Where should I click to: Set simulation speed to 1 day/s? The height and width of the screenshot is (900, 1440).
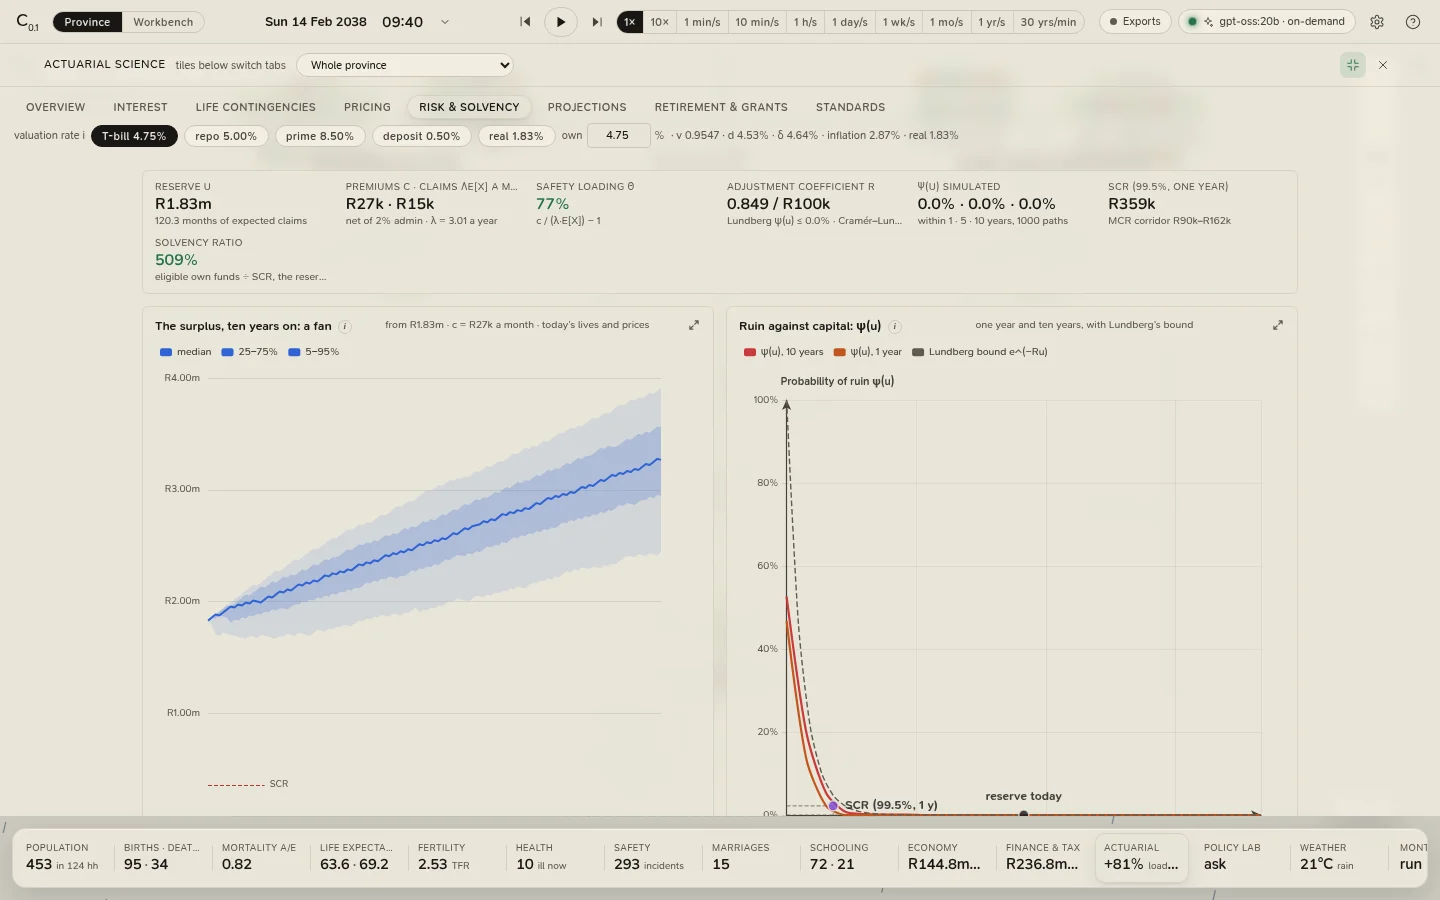(850, 22)
